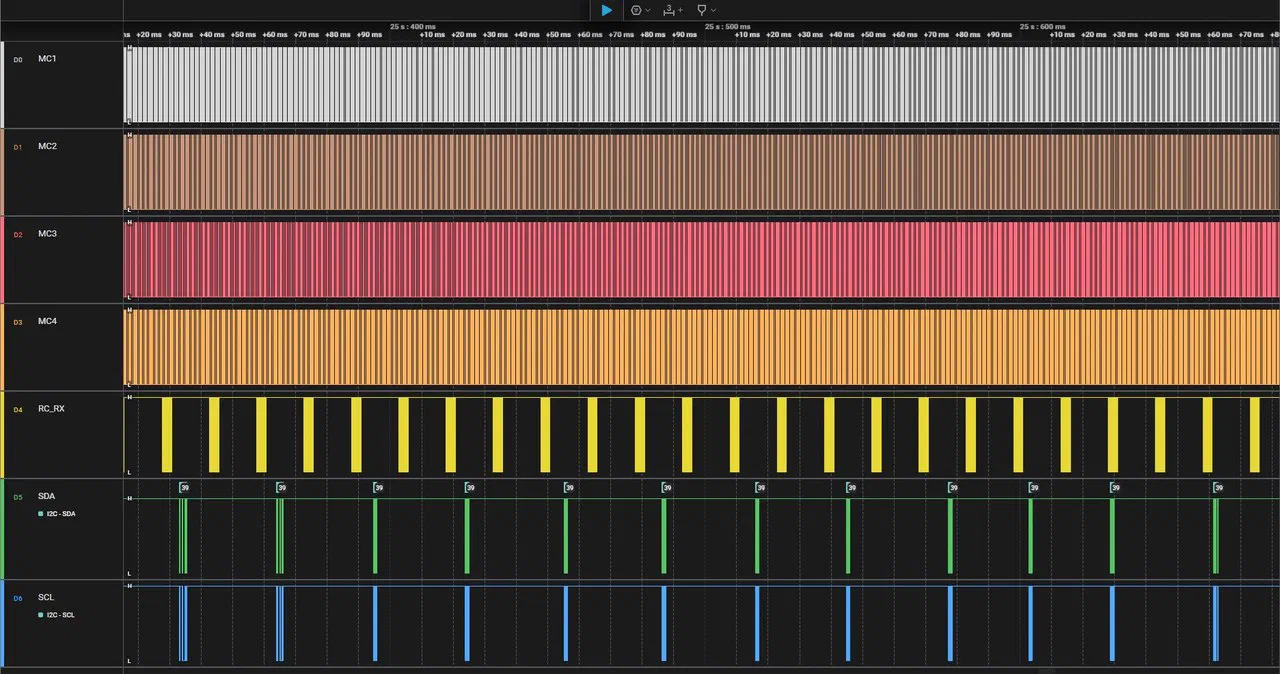Click the 25 s : 600 ms ruler label
Screen dimensions: 1280x674
[x=1043, y=26]
